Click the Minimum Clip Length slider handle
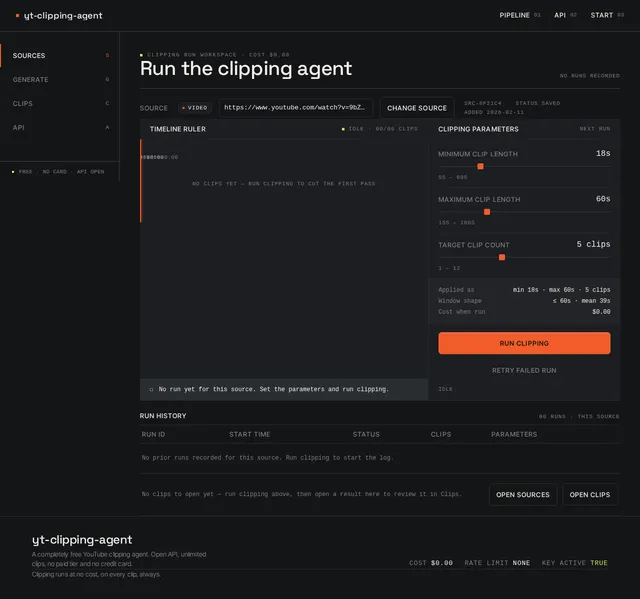 click(480, 166)
